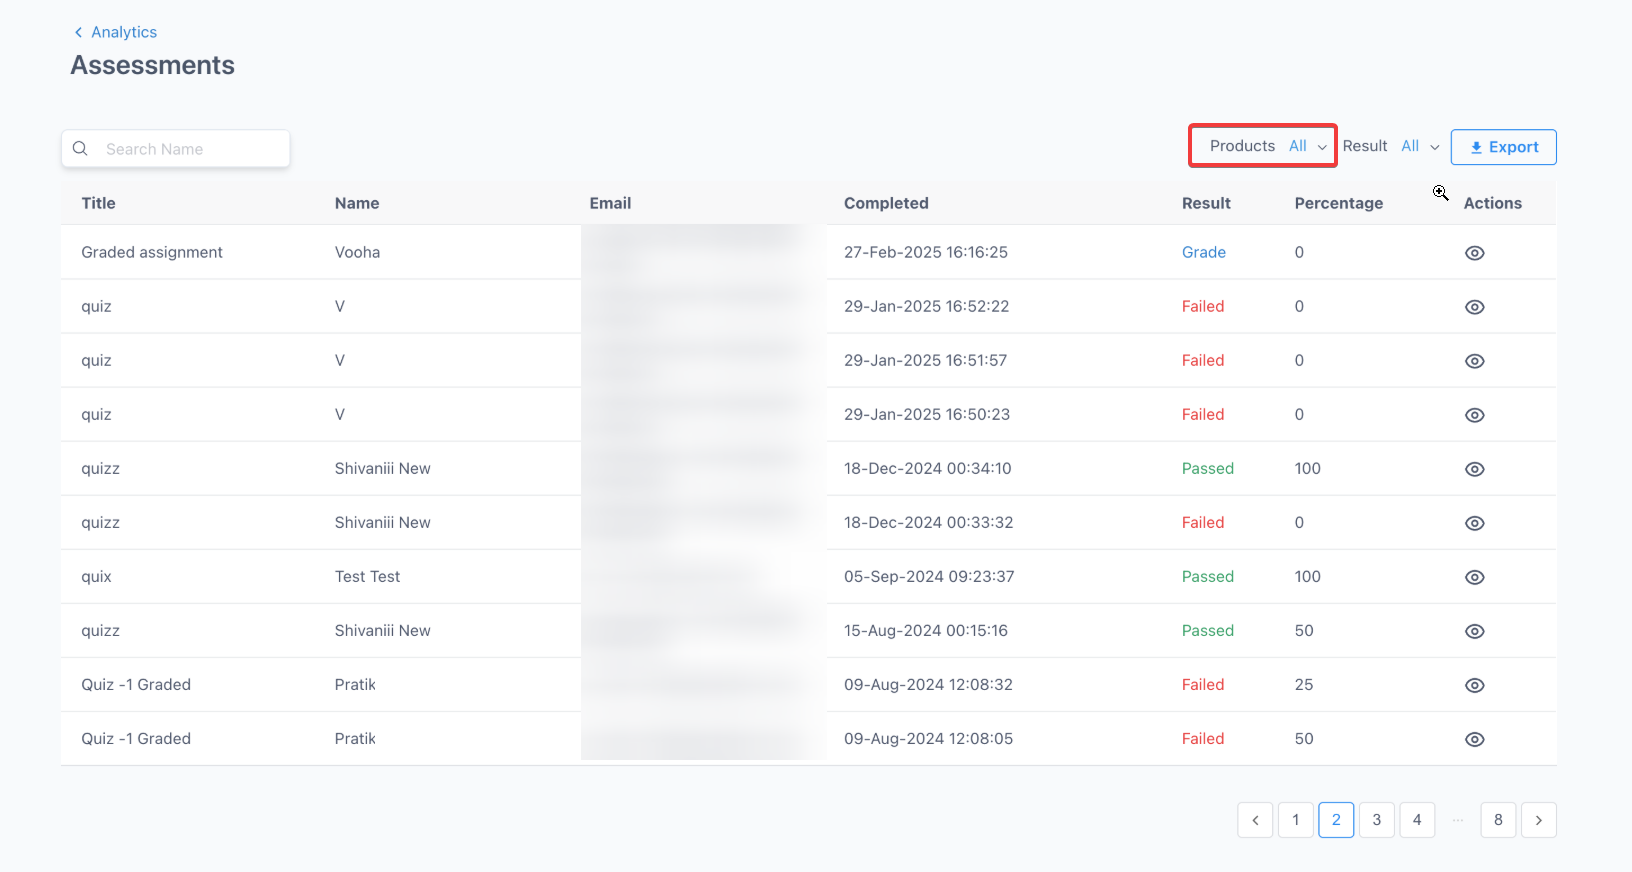The width and height of the screenshot is (1632, 872).
Task: Click the Grade result link
Action: click(1203, 253)
